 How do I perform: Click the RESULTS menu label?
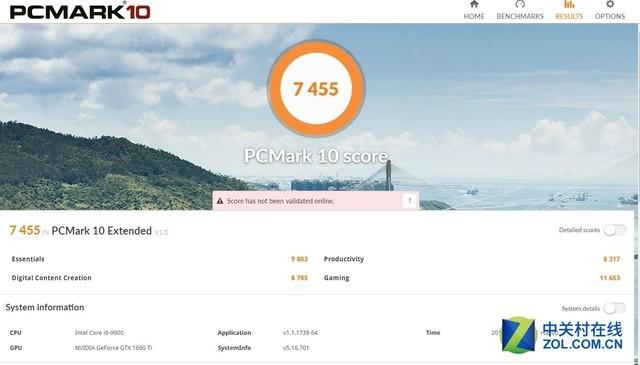coord(569,16)
